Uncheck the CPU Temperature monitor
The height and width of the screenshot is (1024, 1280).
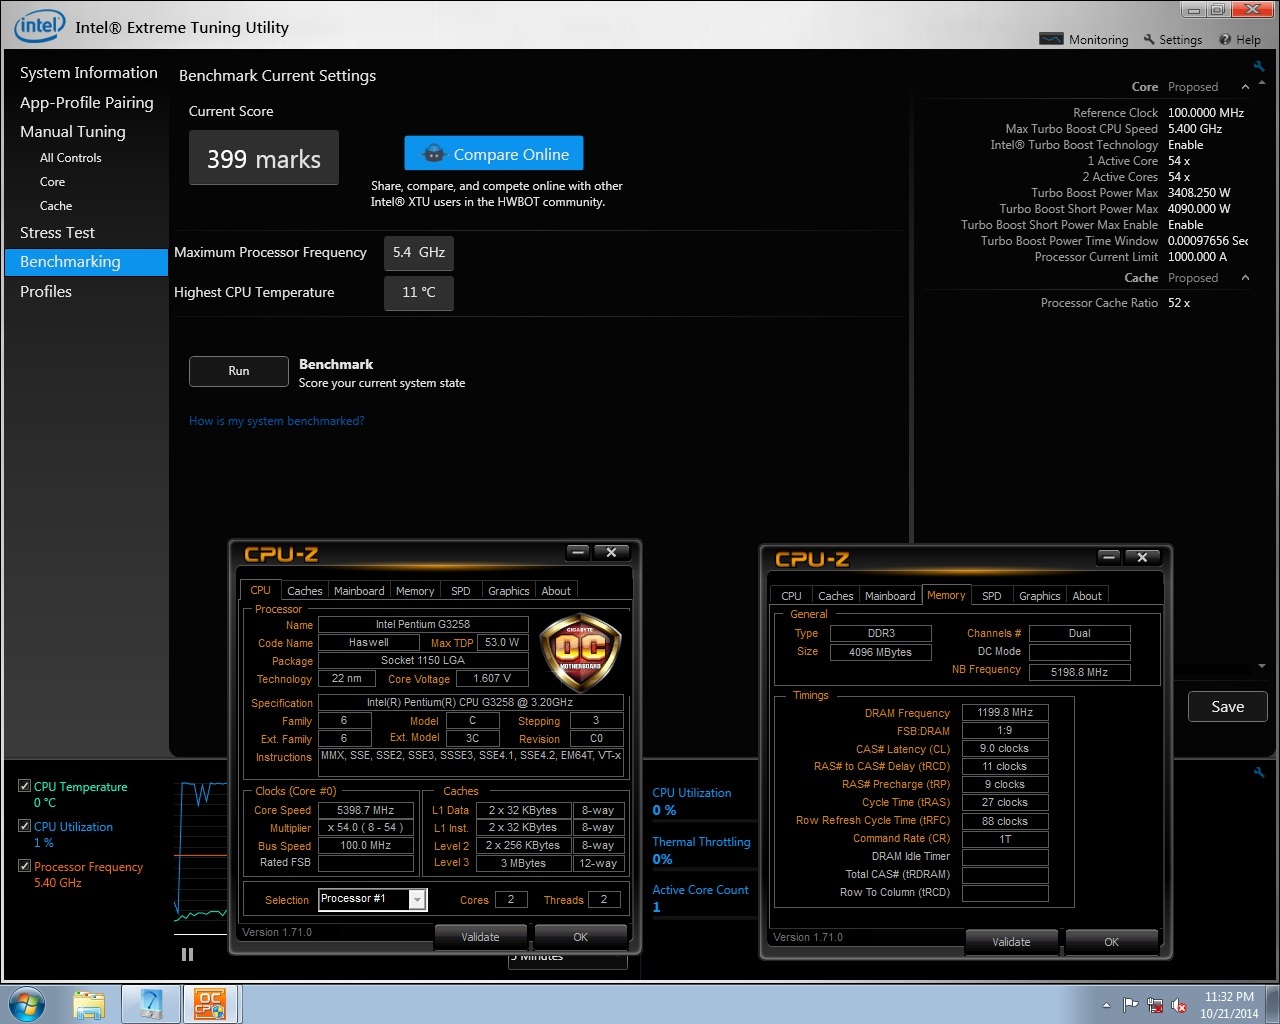click(x=25, y=786)
